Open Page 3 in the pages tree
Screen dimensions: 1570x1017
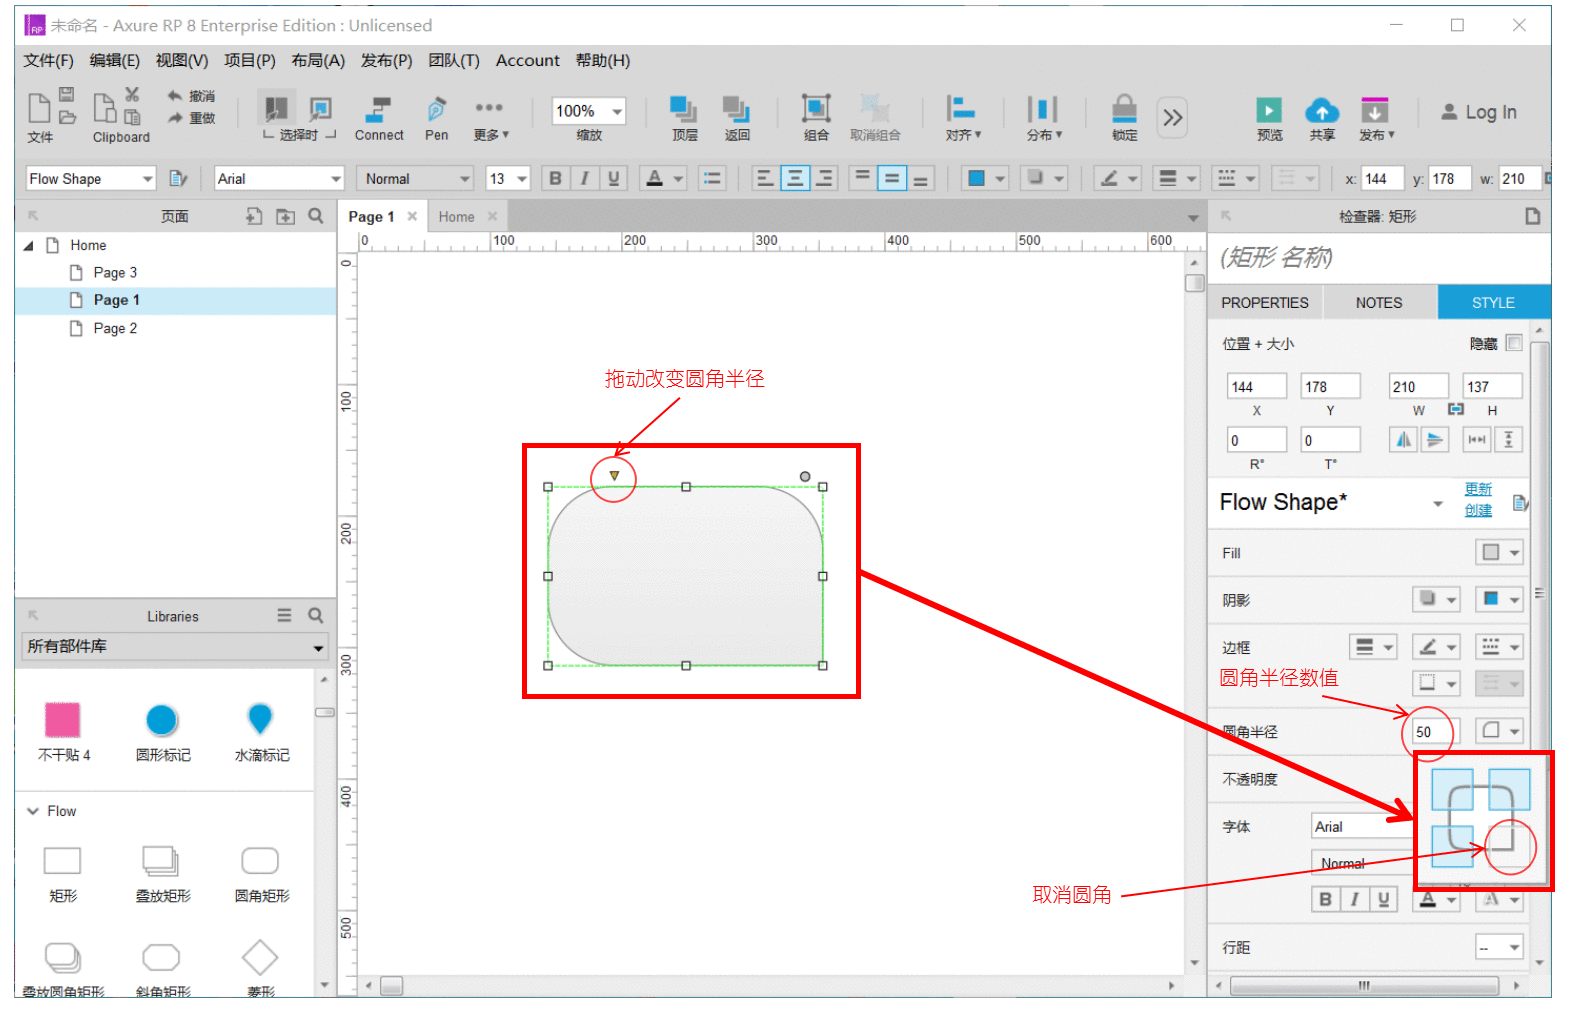(115, 272)
